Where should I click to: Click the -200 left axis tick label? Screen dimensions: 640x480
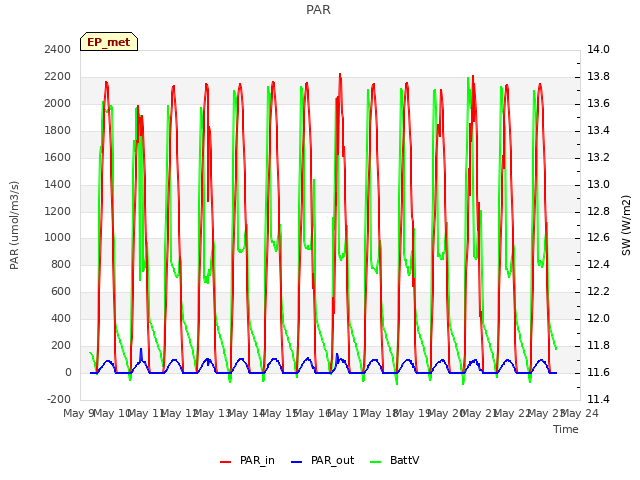click(x=59, y=400)
